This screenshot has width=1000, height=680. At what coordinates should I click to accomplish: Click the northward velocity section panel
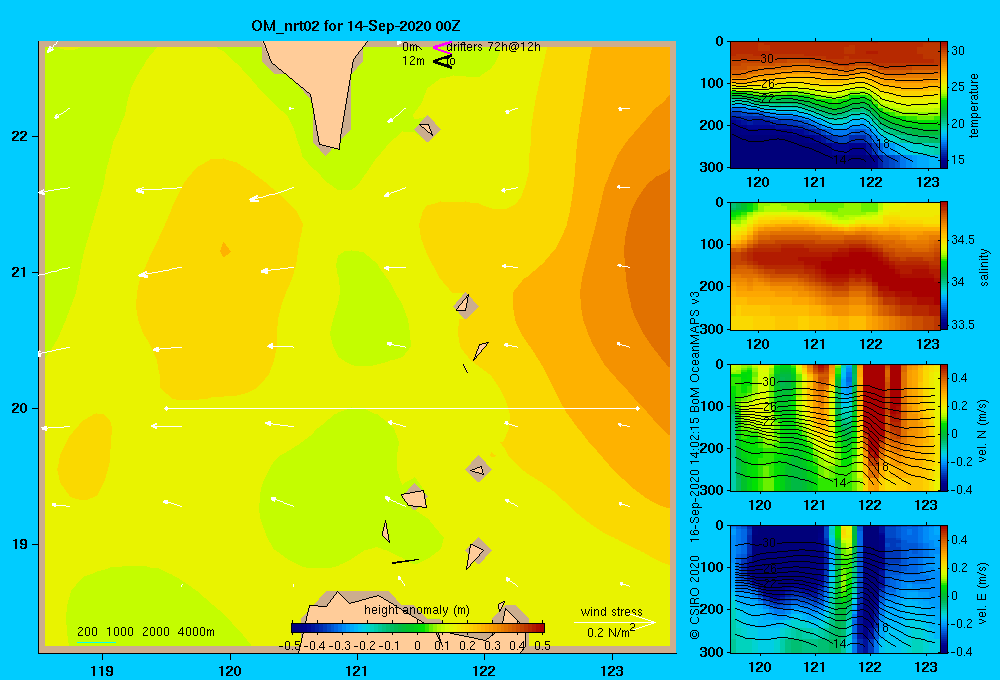(x=835, y=427)
